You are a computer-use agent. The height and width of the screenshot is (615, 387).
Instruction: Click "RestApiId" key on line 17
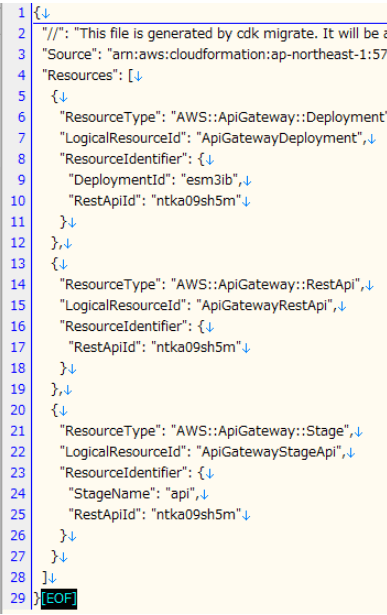[105, 347]
